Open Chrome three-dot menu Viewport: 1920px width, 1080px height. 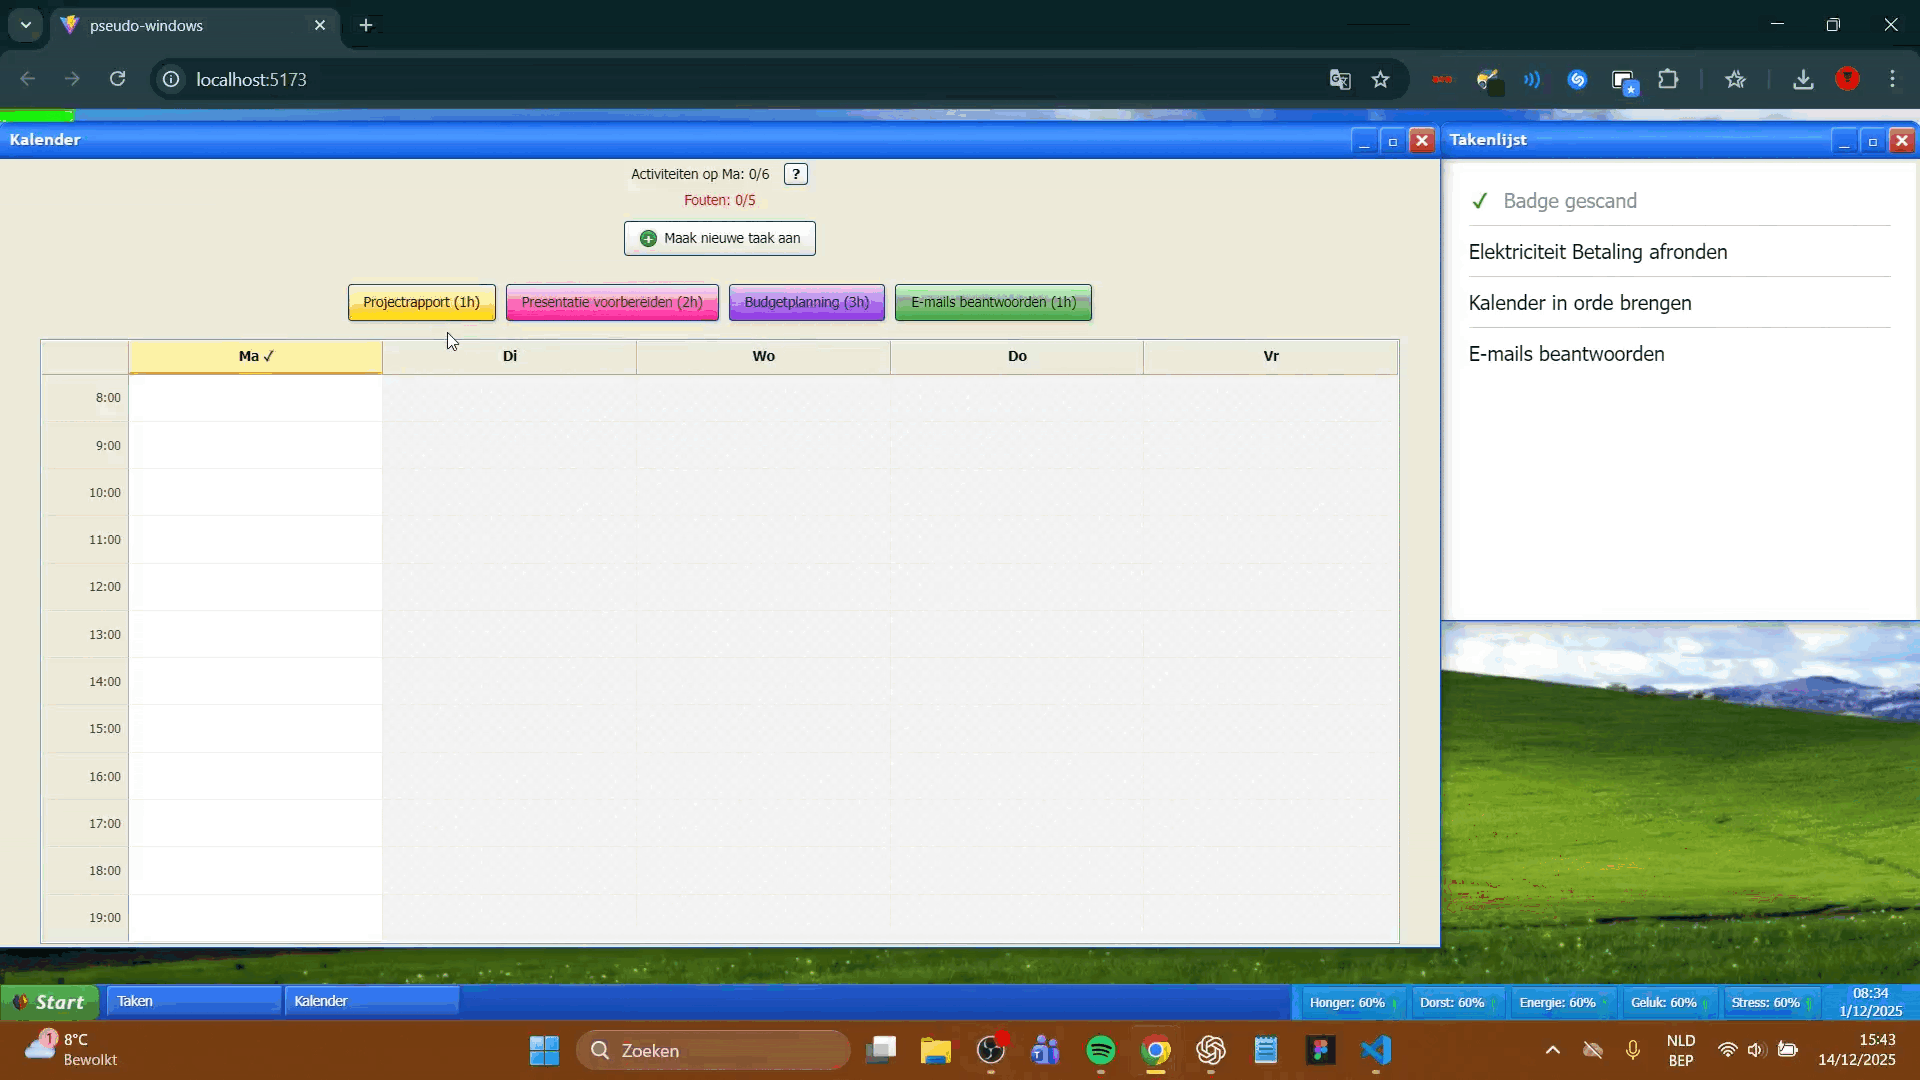coord(1892,80)
